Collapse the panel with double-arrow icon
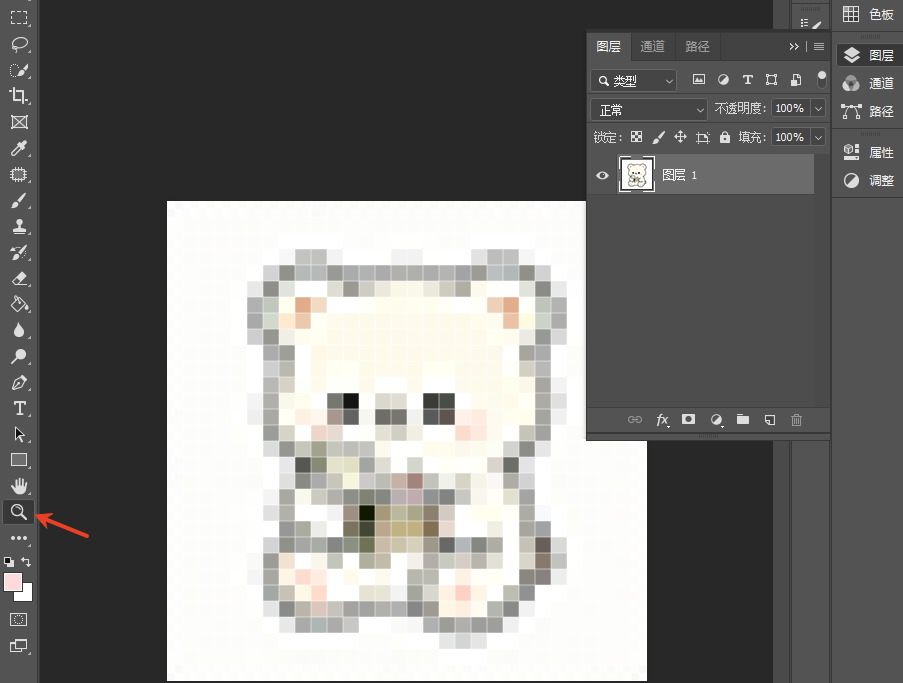This screenshot has width=903, height=683. (794, 47)
